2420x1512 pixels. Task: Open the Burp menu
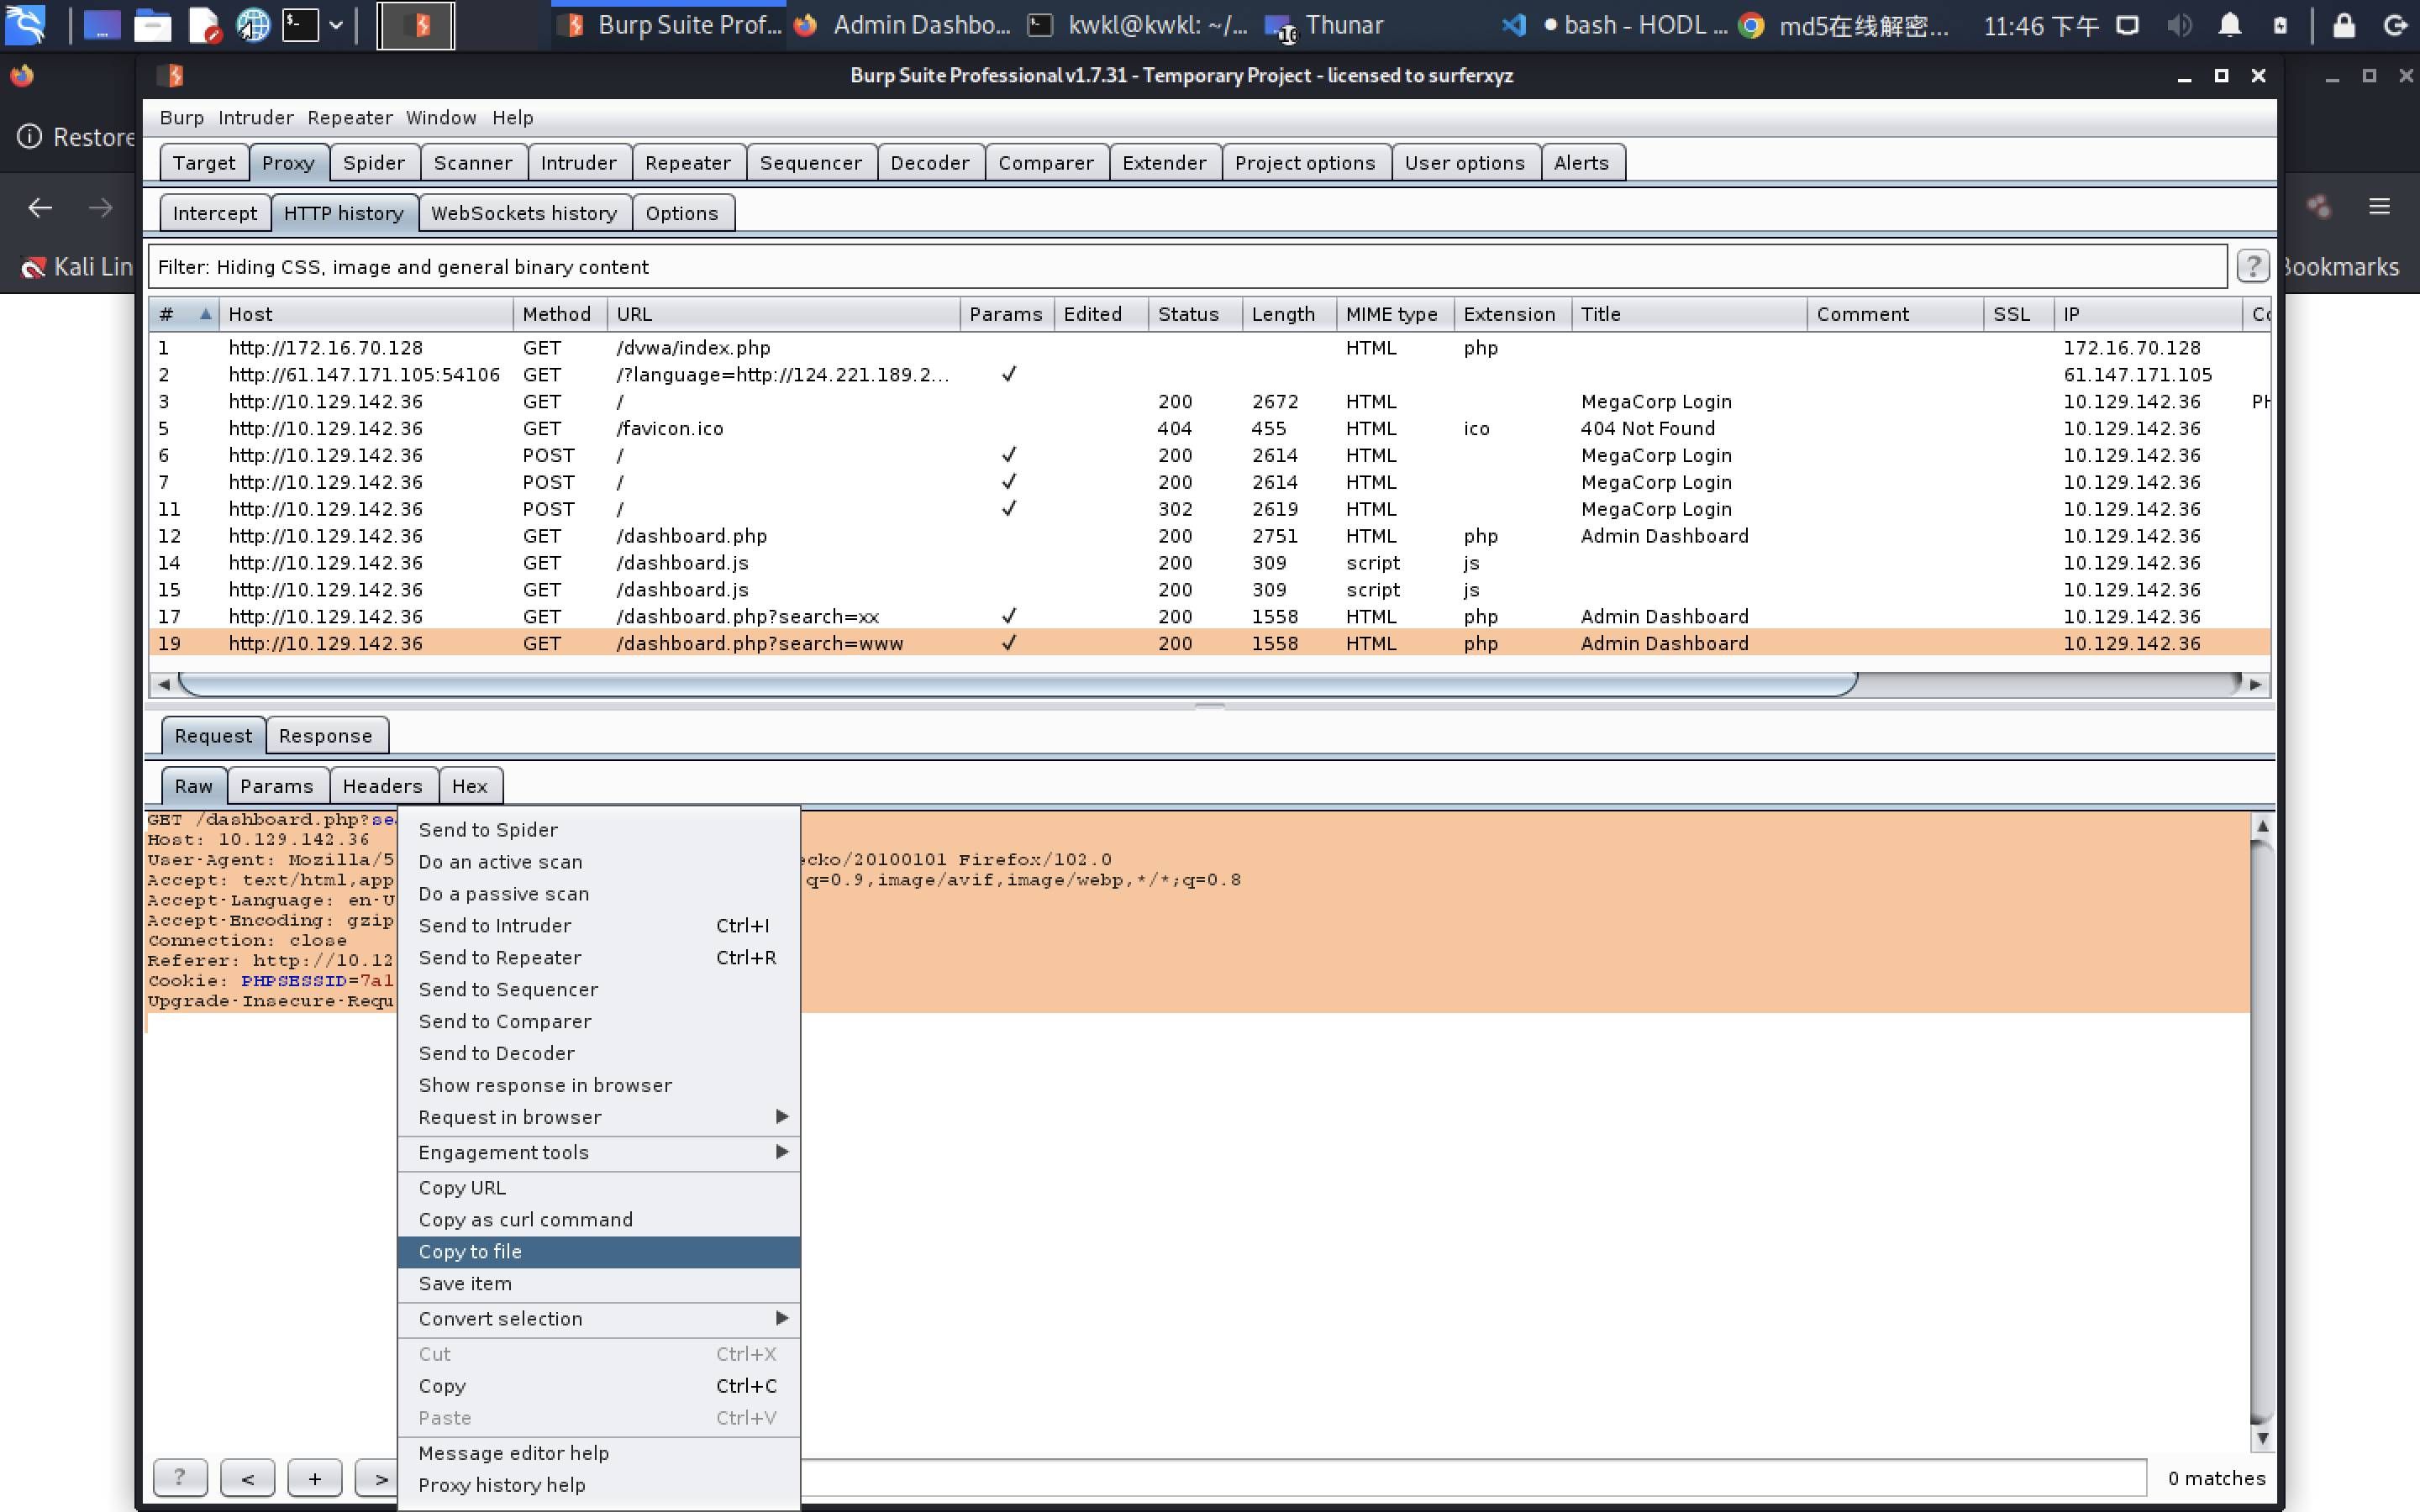(181, 118)
